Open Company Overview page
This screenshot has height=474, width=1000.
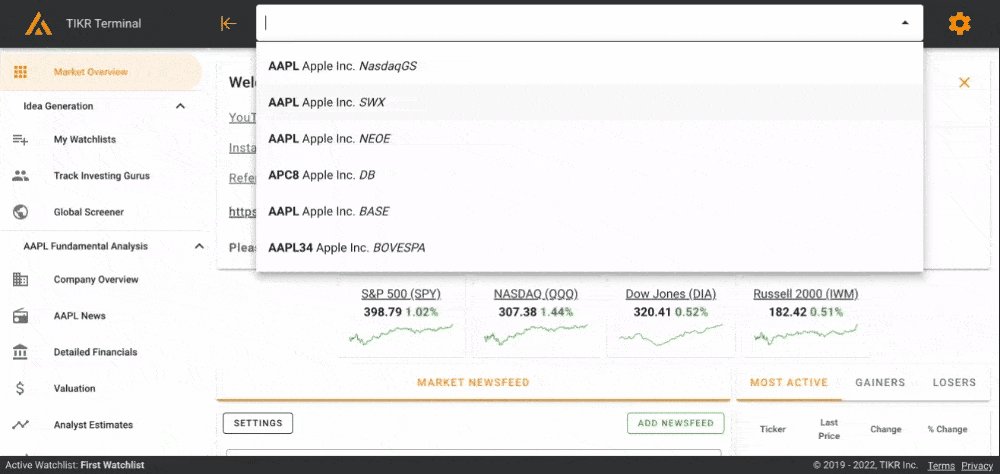96,279
